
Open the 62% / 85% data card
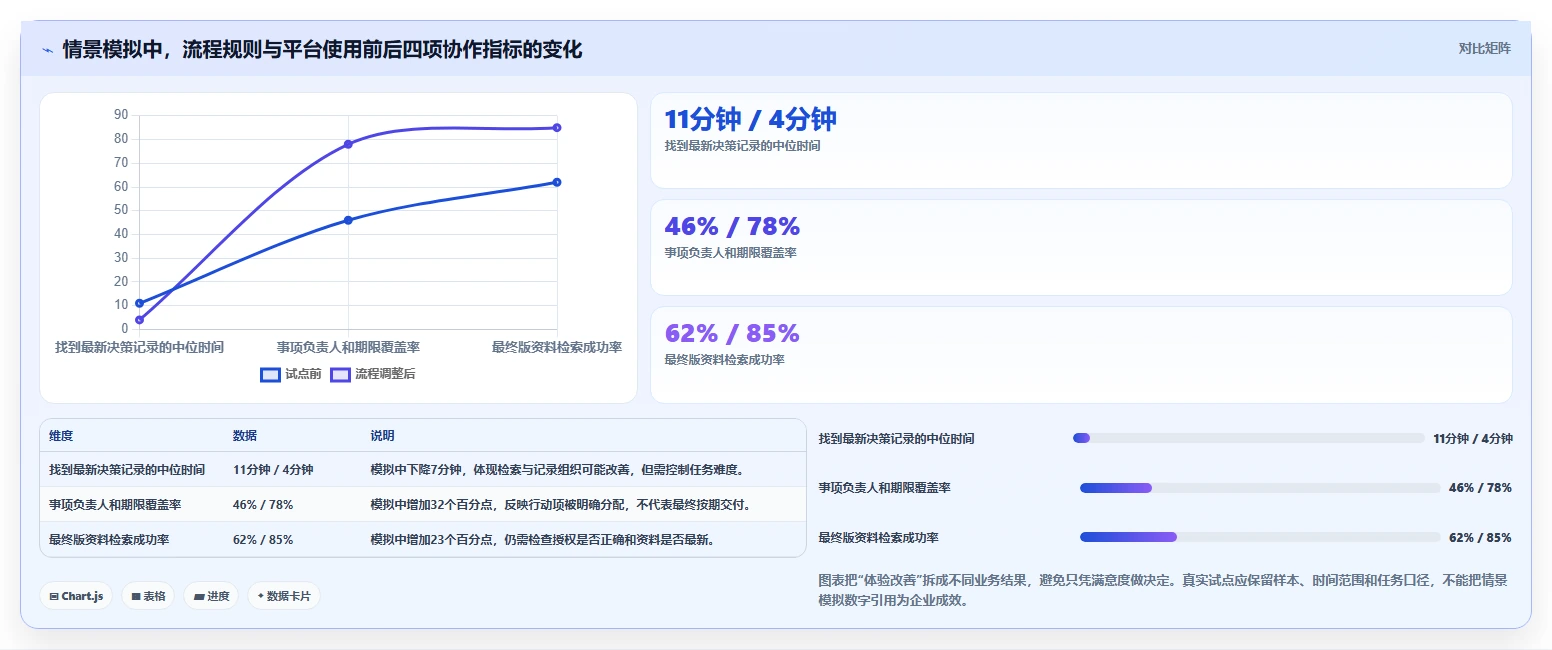tap(1081, 355)
